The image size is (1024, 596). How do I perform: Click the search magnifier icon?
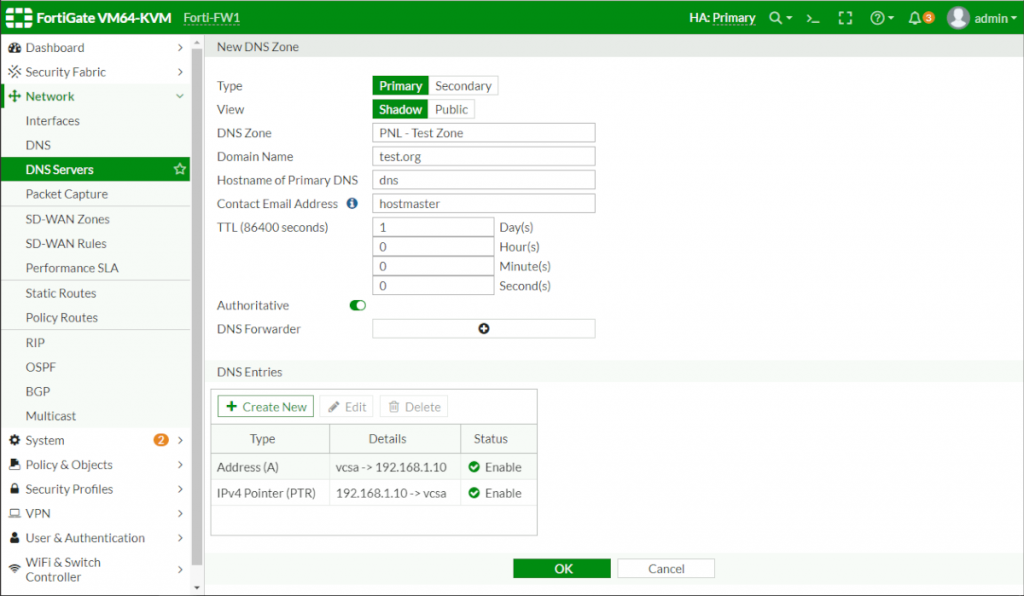(x=777, y=18)
